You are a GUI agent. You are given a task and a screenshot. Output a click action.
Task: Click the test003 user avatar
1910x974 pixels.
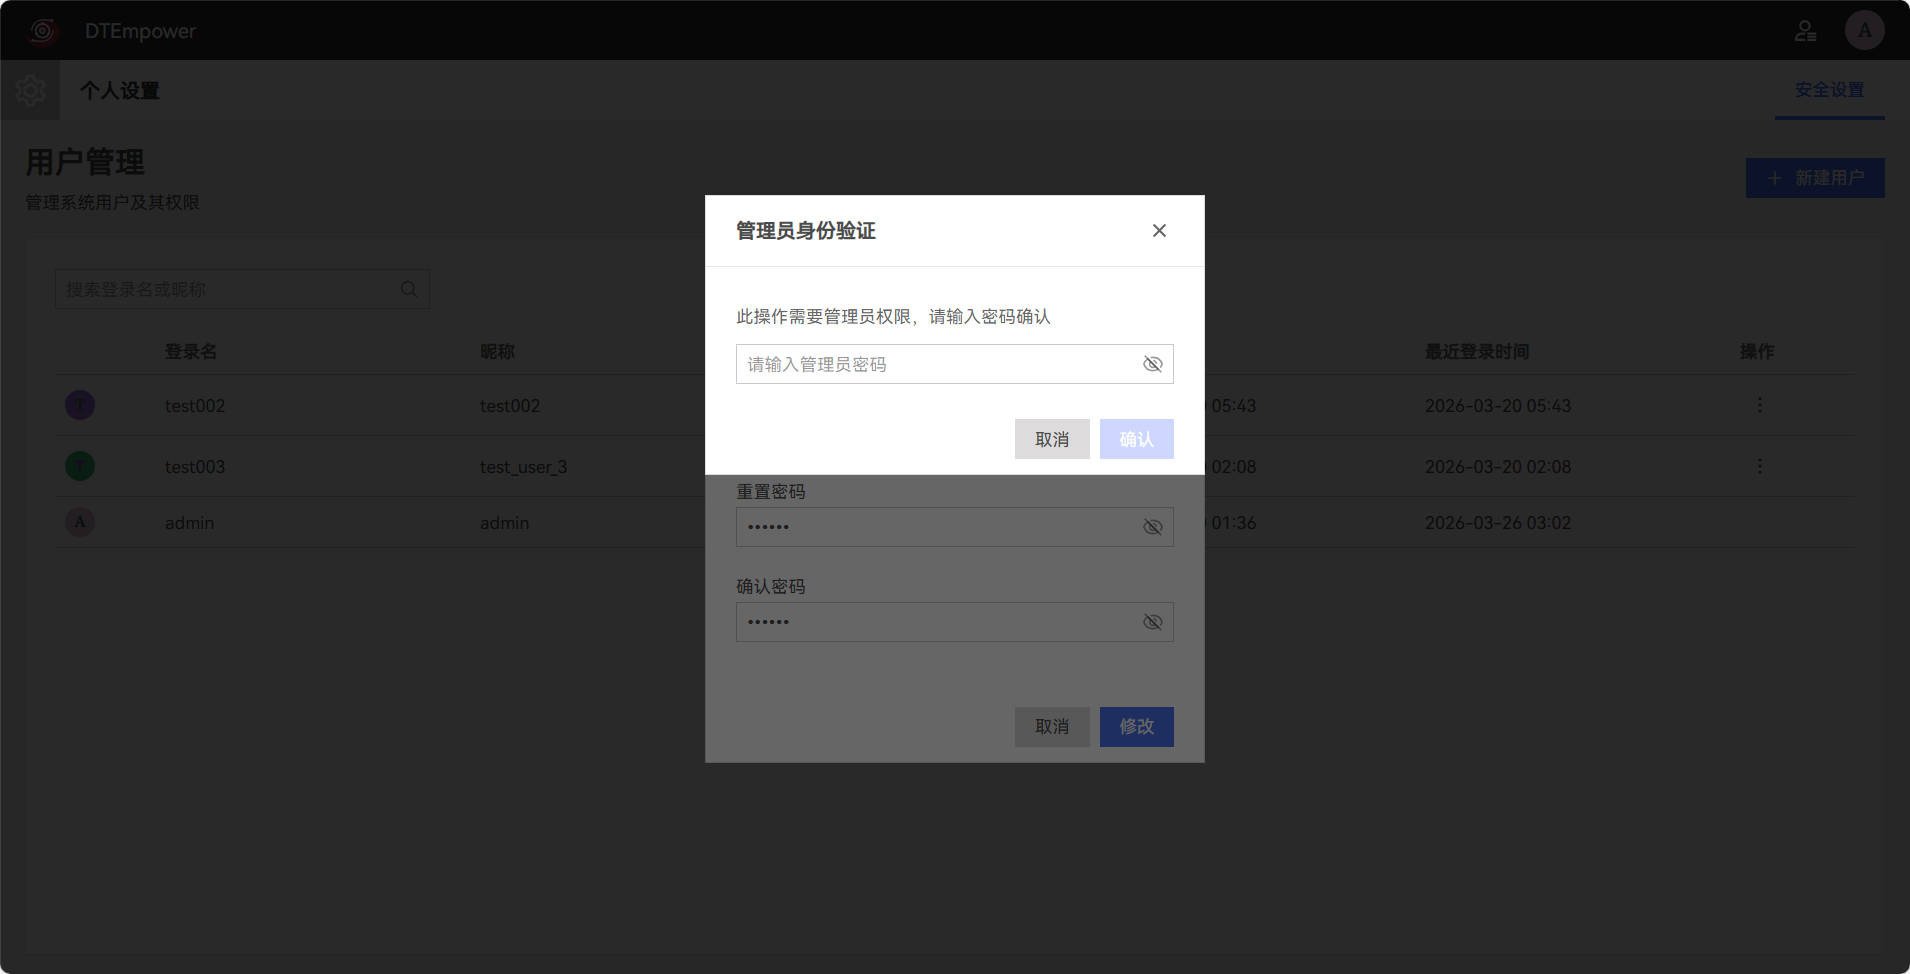pos(80,466)
